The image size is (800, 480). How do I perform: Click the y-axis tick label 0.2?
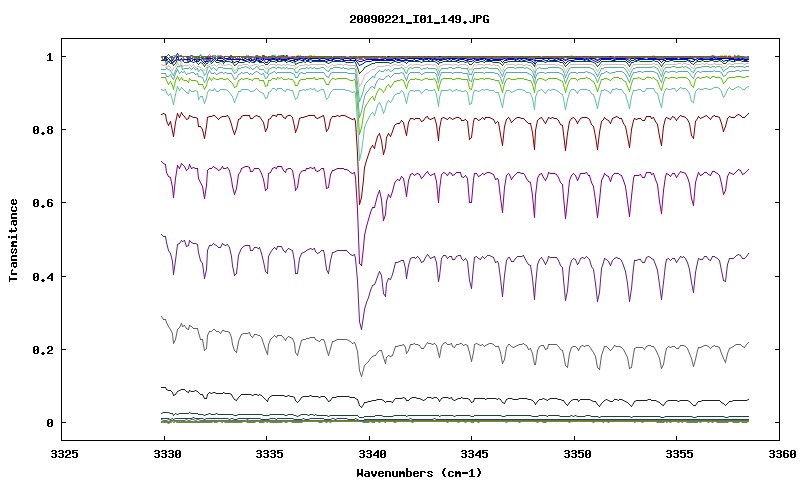pyautogui.click(x=43, y=350)
